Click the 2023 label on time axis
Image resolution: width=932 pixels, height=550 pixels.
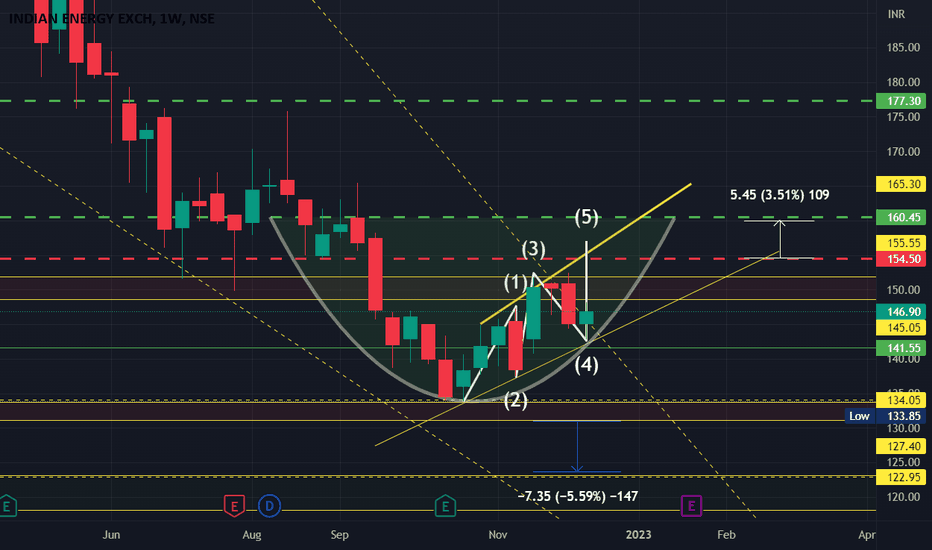pos(639,535)
